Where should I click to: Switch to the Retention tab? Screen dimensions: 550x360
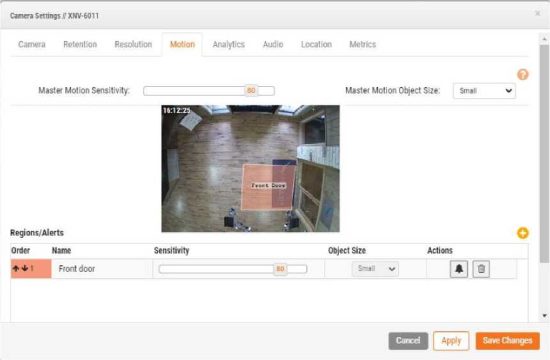80,45
